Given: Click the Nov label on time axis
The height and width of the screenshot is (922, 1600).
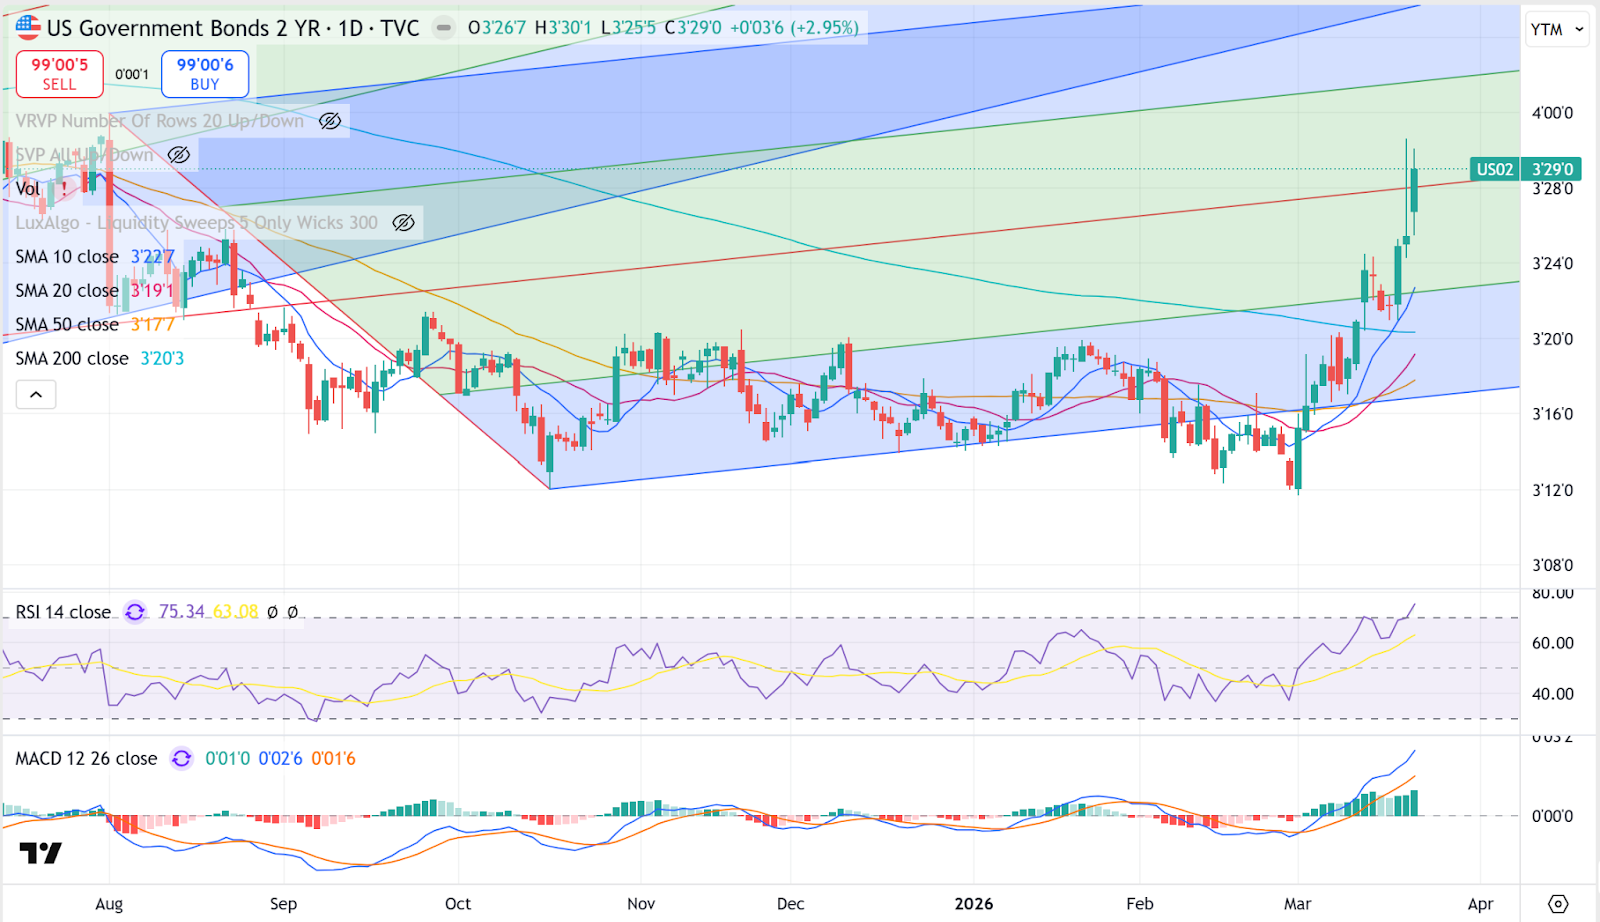Looking at the screenshot, I should (x=641, y=904).
